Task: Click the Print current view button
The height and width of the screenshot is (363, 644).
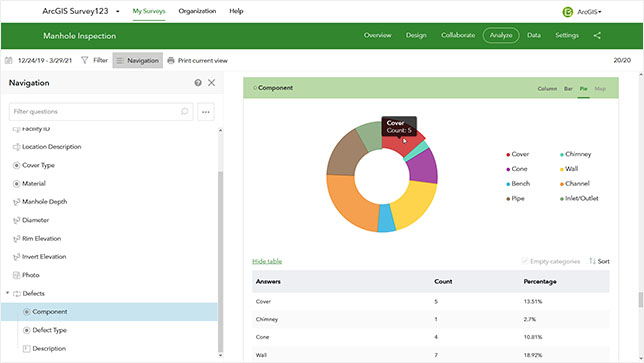Action: point(198,60)
